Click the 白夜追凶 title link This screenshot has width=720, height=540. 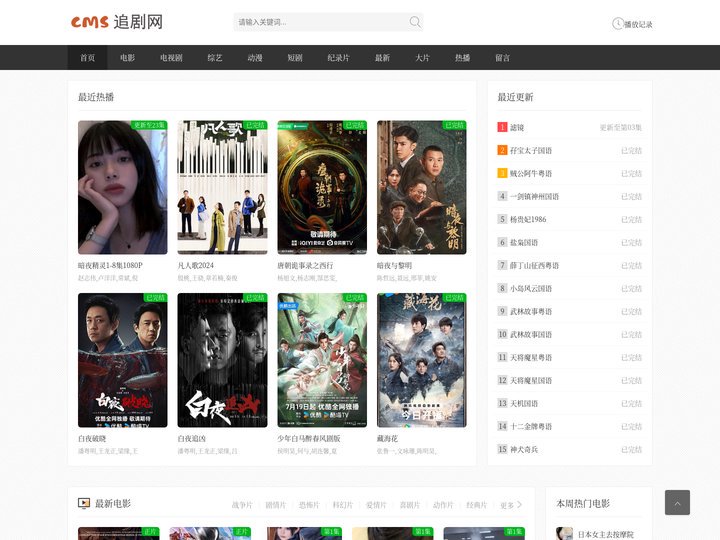coord(191,439)
